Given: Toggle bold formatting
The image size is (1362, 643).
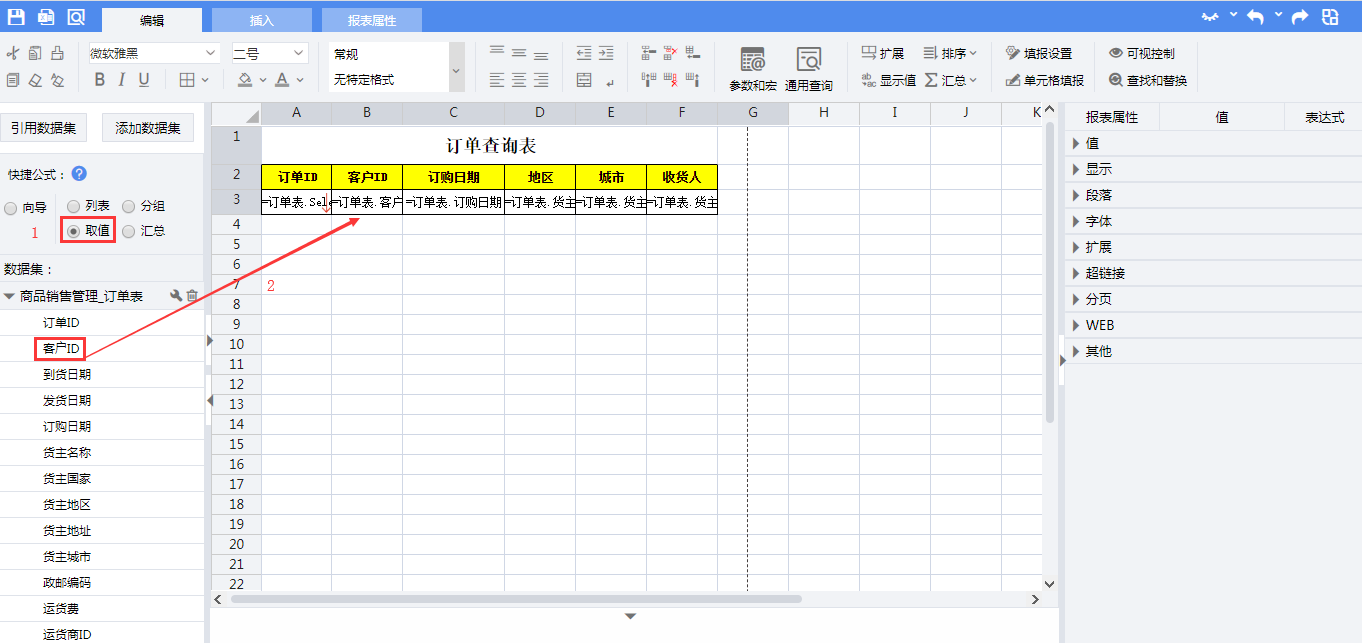Looking at the screenshot, I should [99, 80].
